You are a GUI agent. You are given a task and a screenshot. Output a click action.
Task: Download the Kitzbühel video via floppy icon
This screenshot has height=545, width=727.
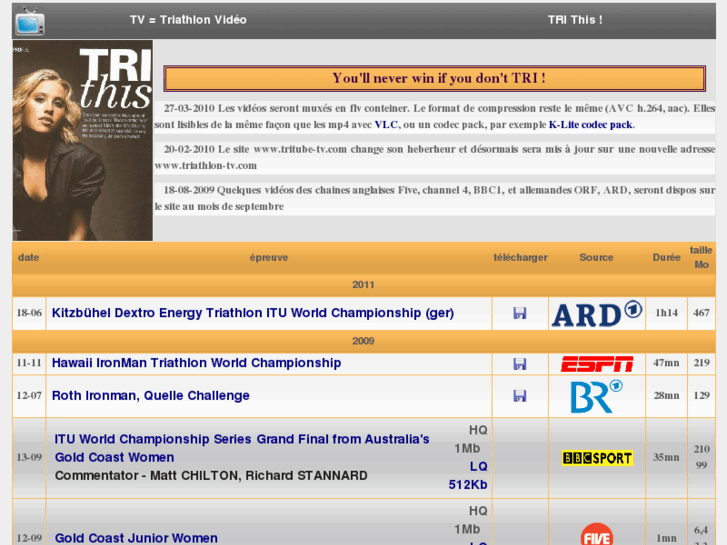click(520, 313)
